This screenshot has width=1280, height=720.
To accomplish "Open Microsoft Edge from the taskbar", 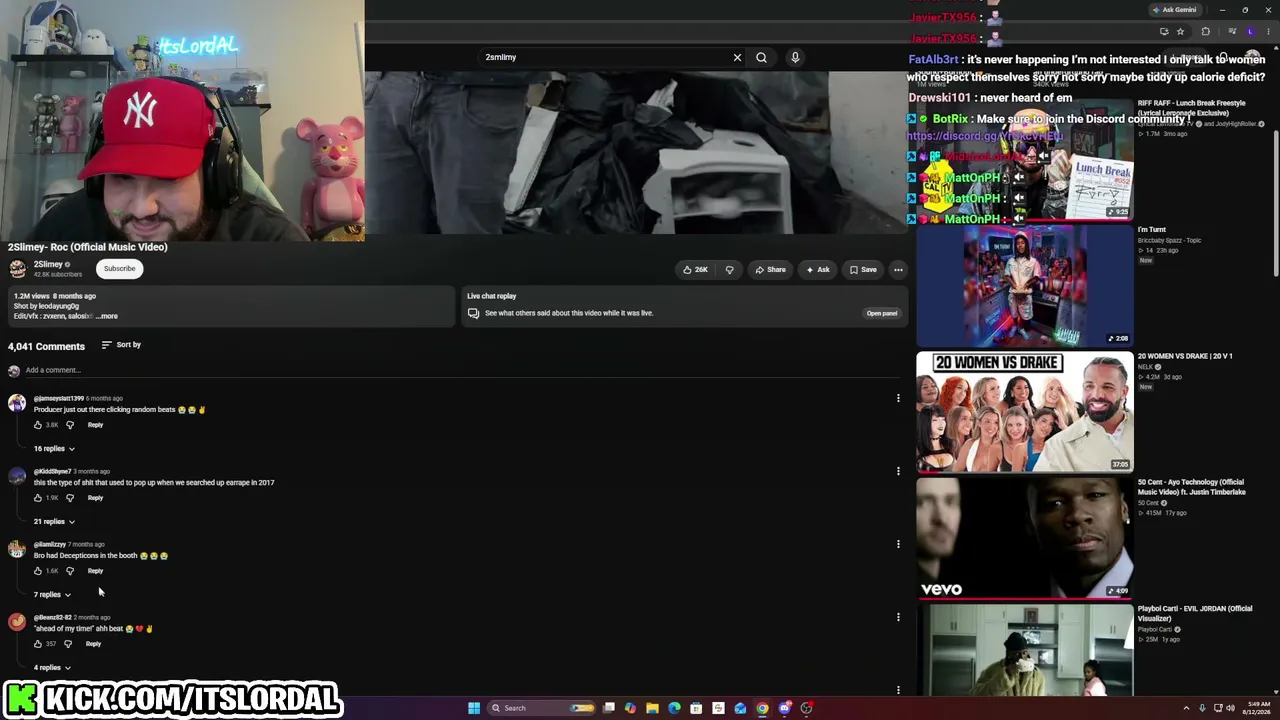I will pos(674,708).
